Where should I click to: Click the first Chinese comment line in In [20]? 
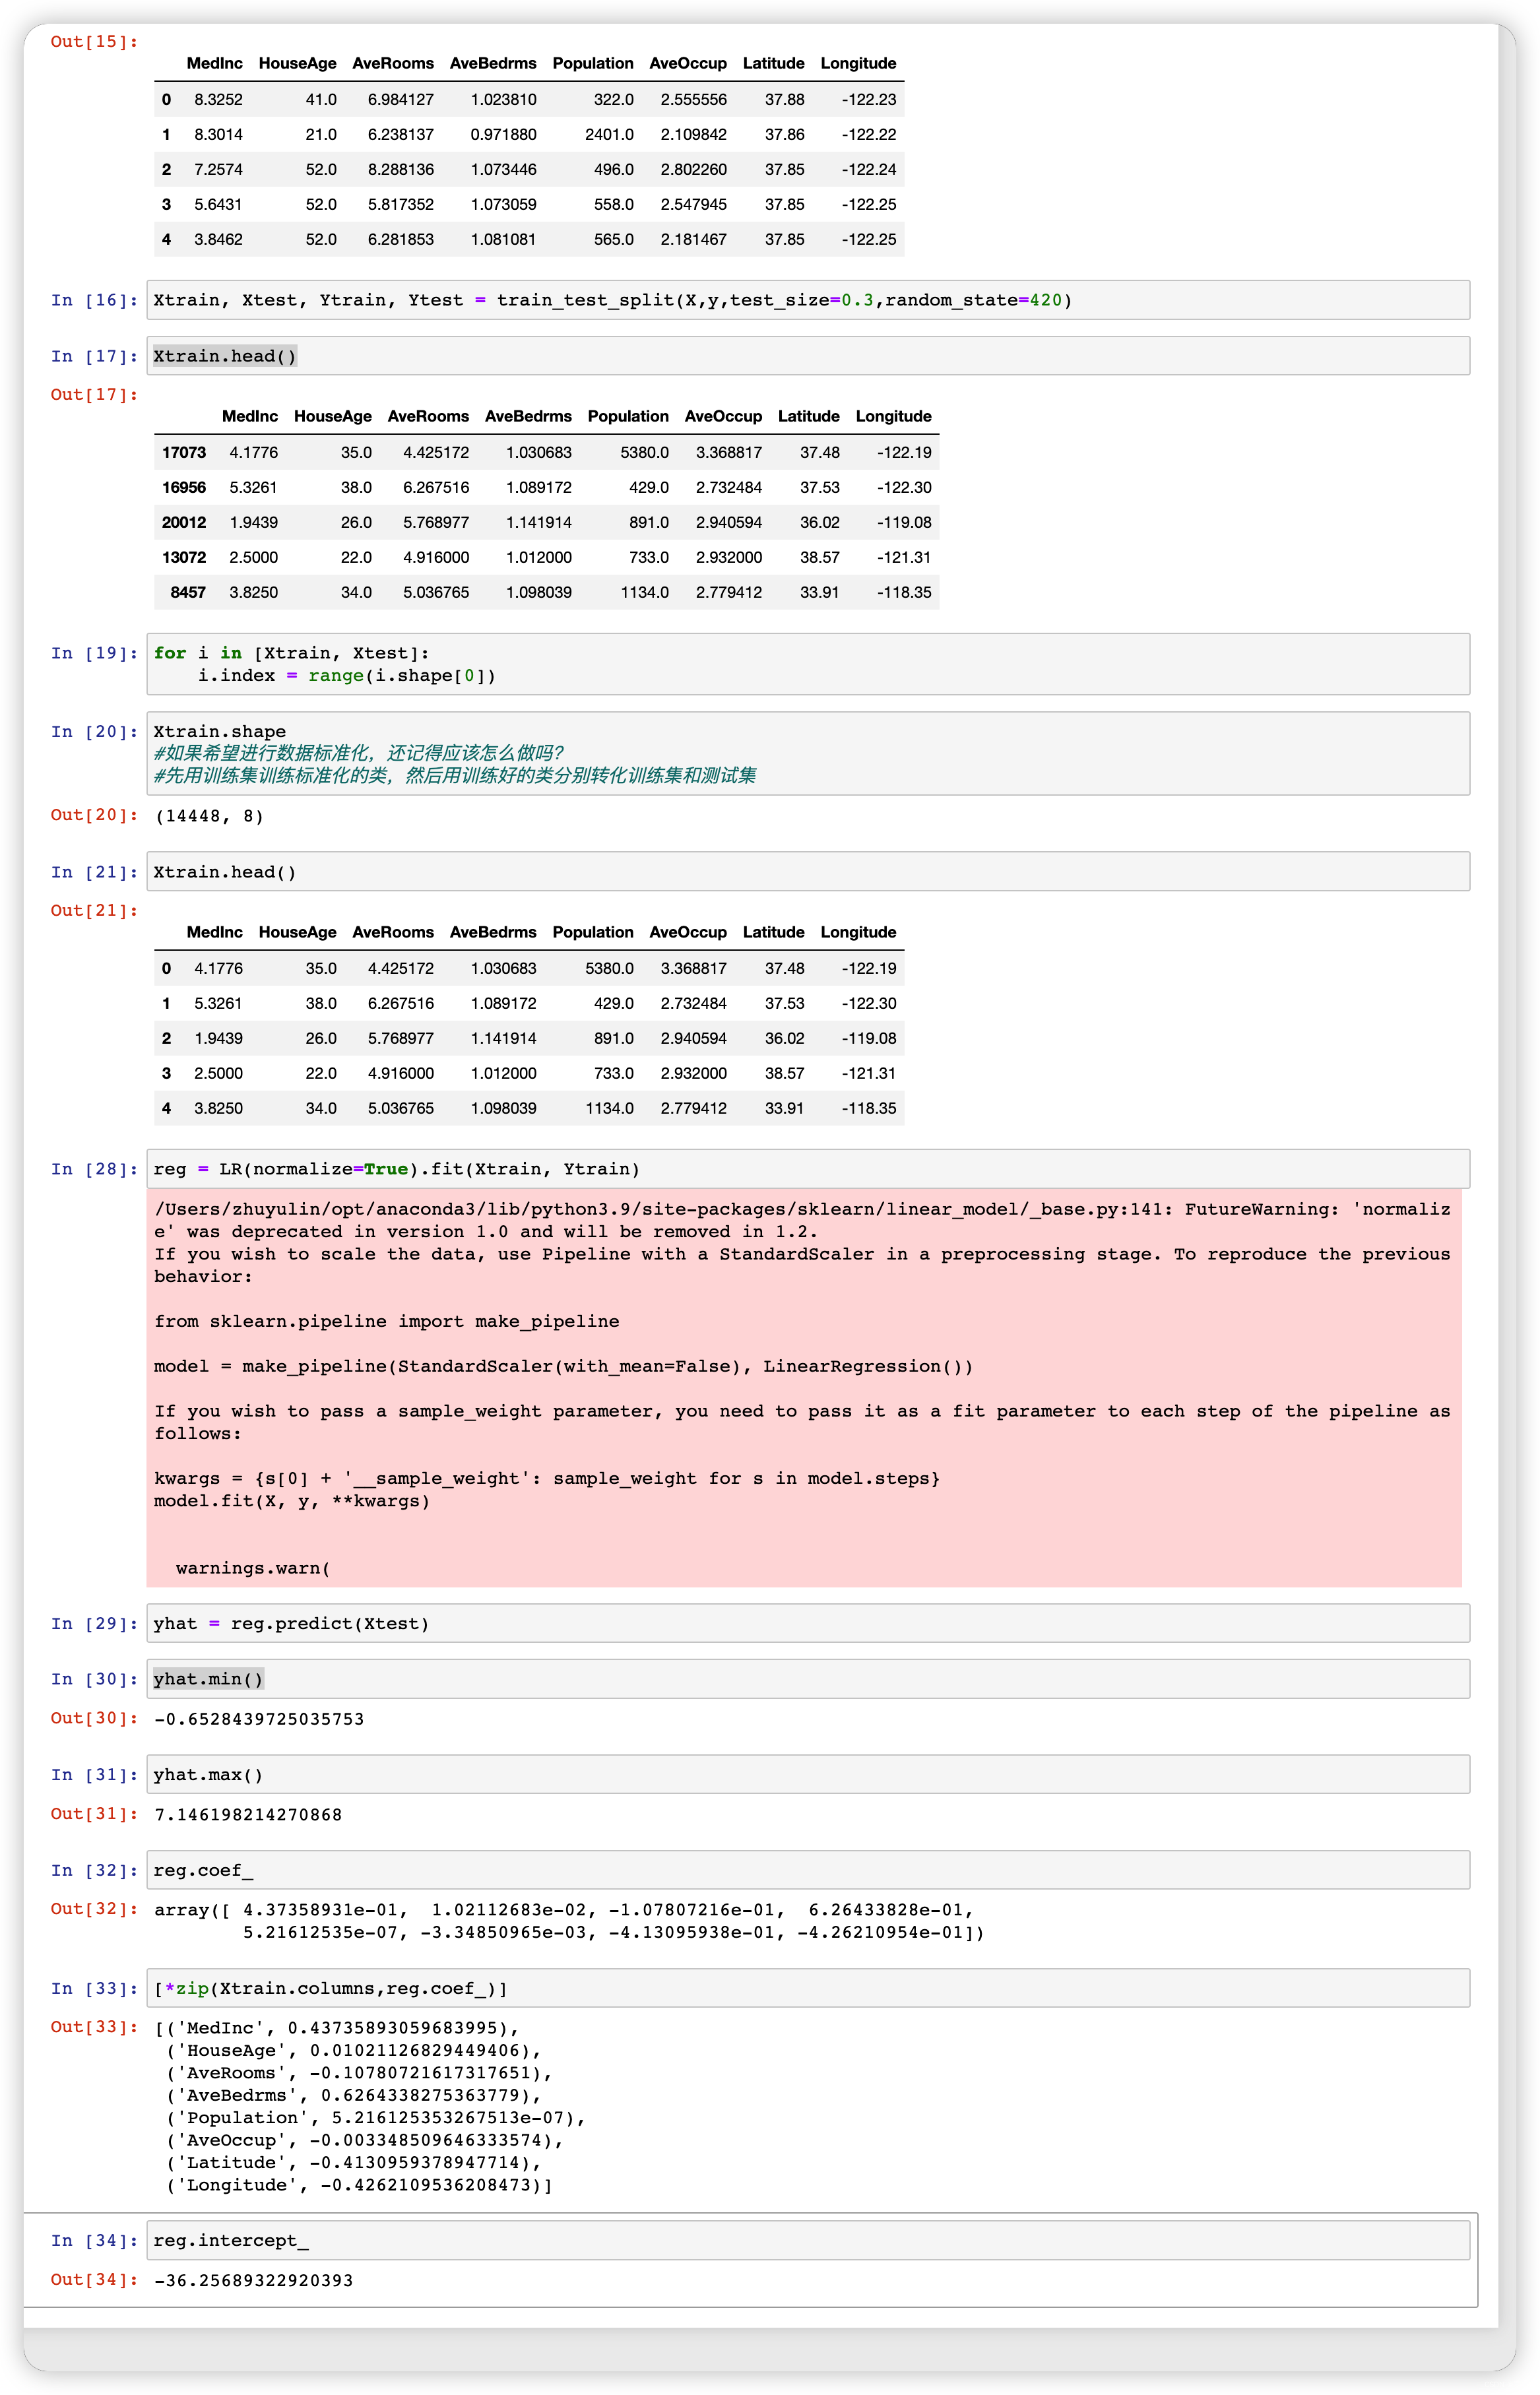click(x=360, y=753)
